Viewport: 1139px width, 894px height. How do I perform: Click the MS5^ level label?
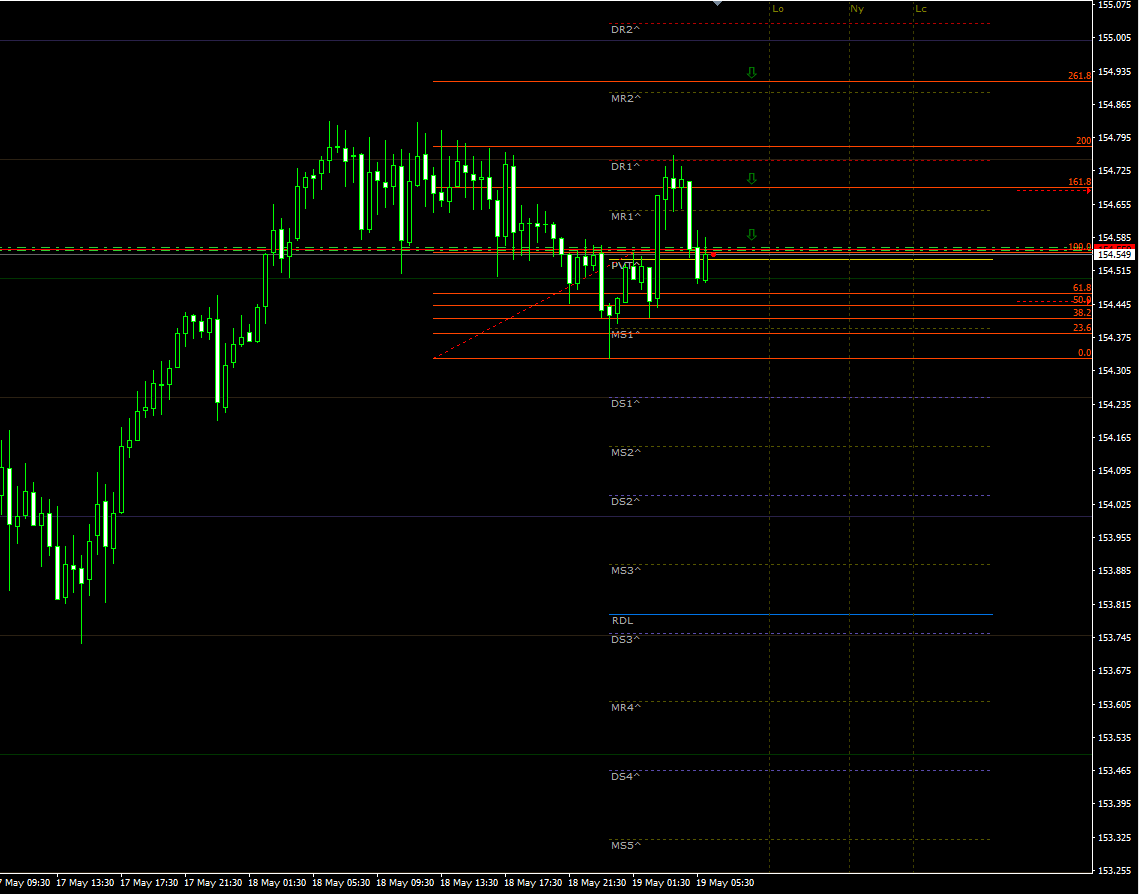625,846
